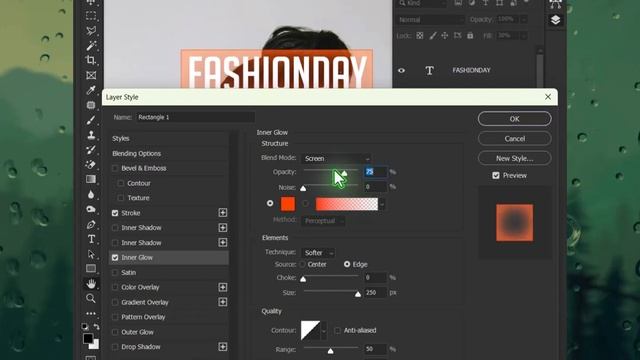Uncheck the Inner Glow checkbox

[115, 258]
